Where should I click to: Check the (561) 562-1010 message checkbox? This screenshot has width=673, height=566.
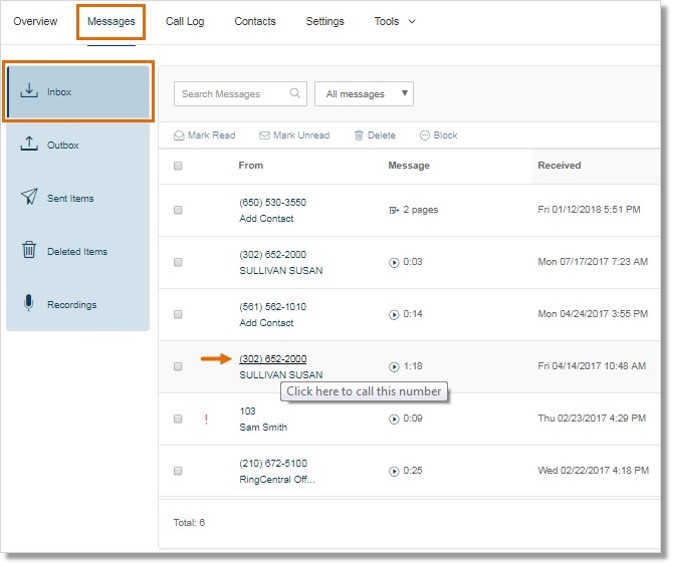[178, 315]
